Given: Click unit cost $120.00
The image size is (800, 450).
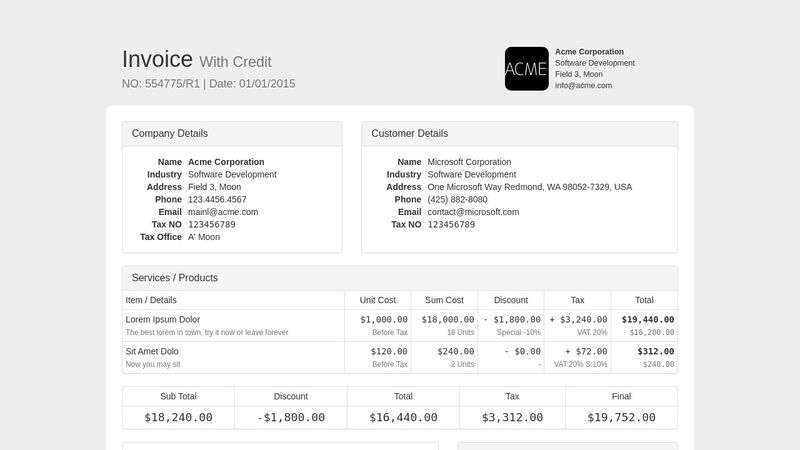Looking at the screenshot, I should (x=389, y=352).
